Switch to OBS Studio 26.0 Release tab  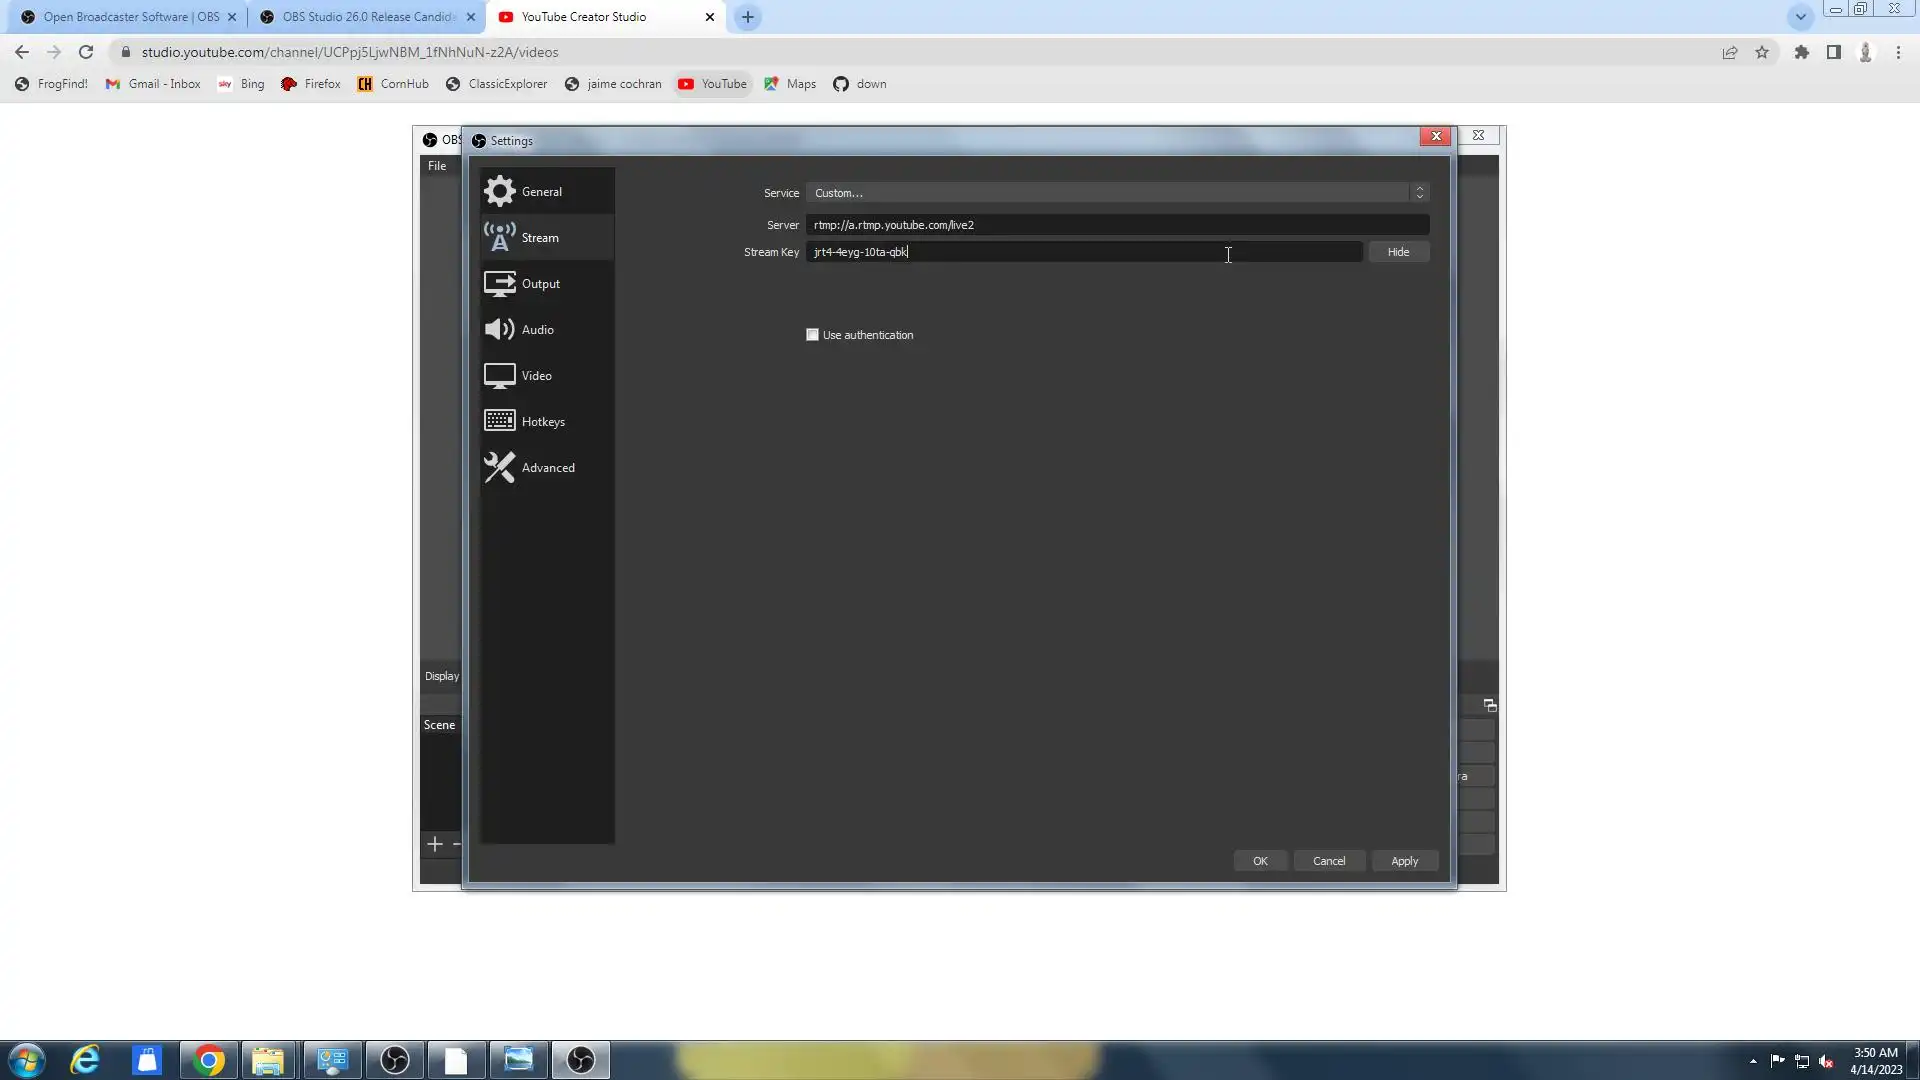(367, 17)
